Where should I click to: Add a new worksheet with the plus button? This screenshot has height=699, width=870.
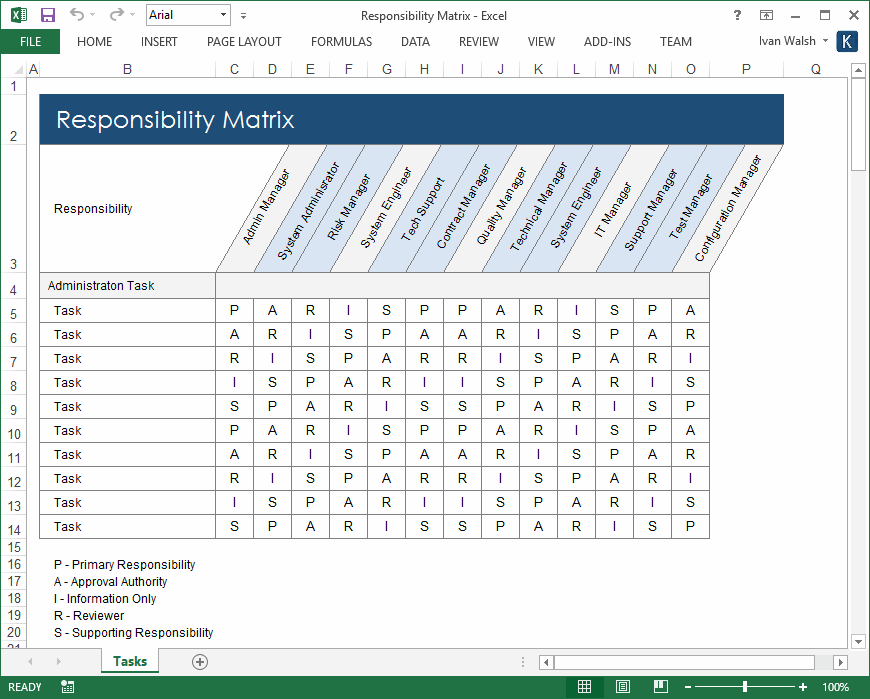pyautogui.click(x=200, y=661)
